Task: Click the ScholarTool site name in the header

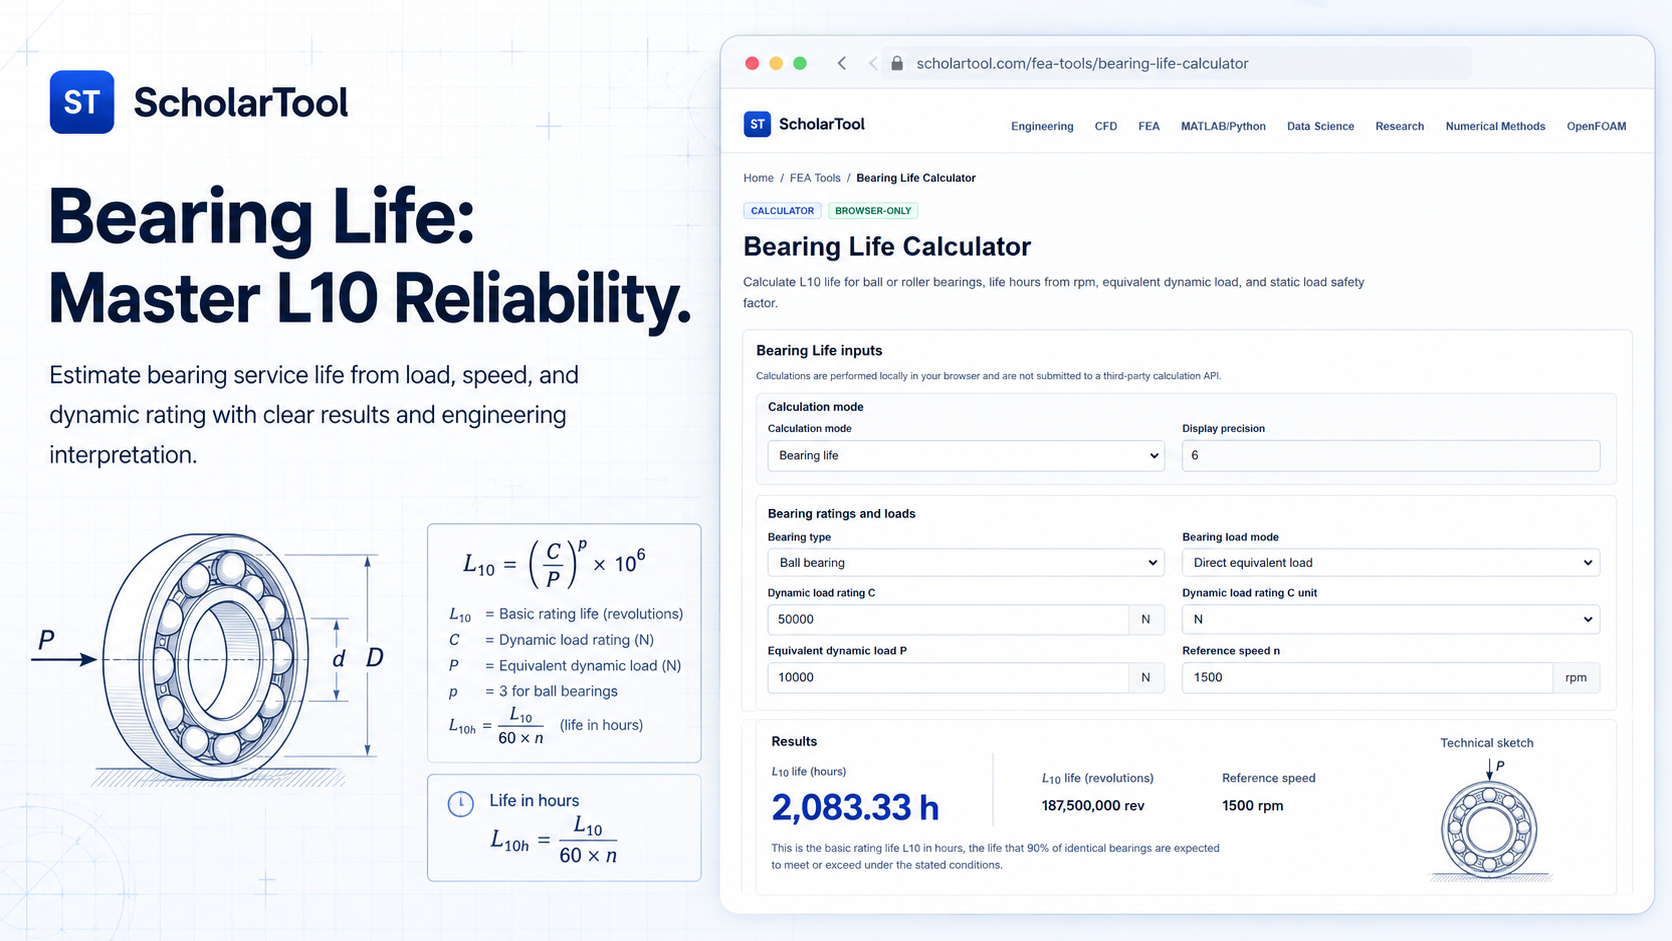Action: tap(821, 124)
